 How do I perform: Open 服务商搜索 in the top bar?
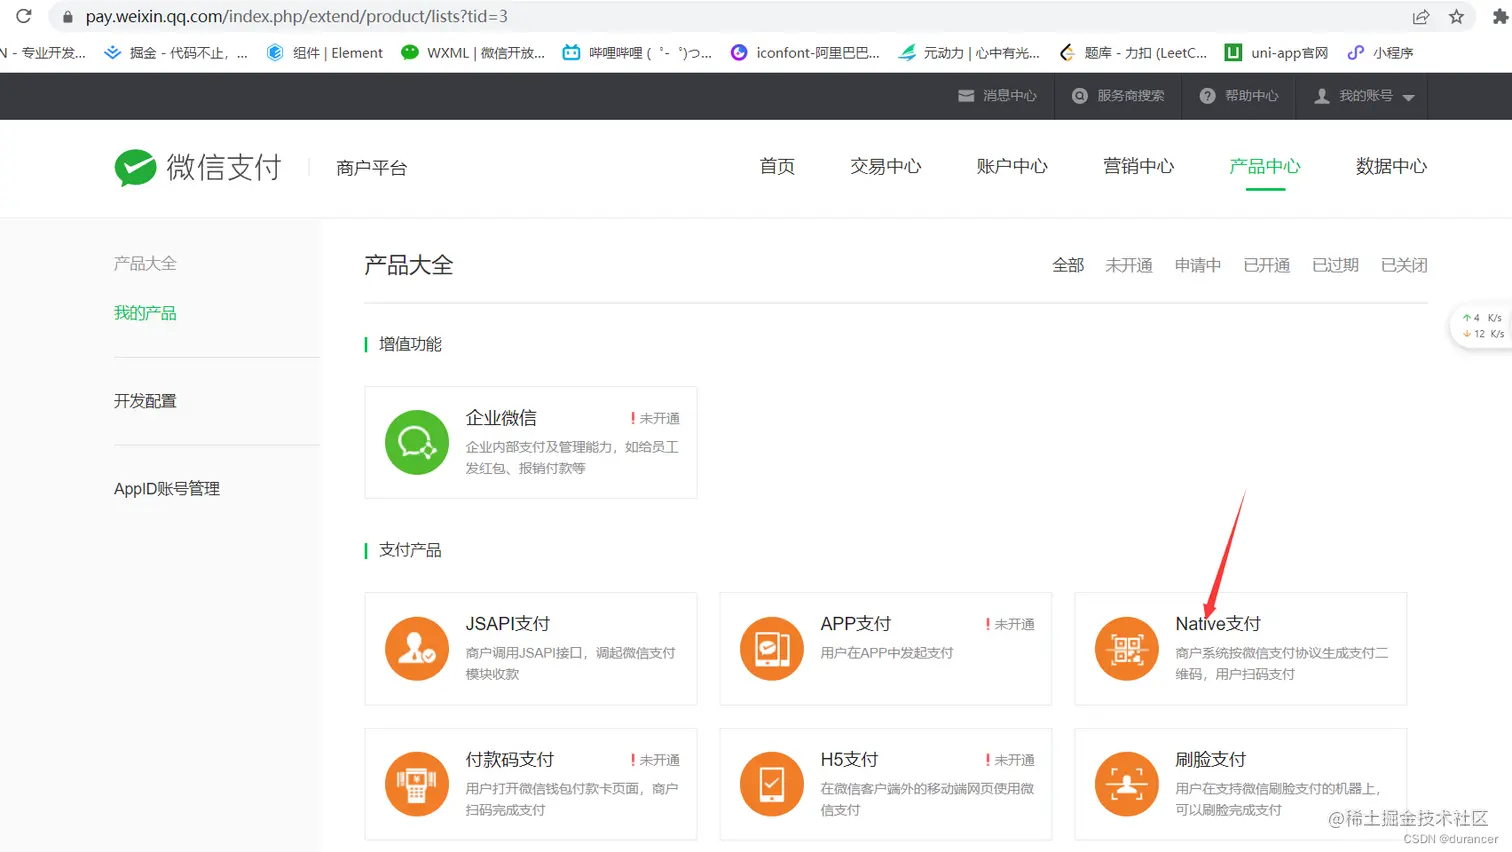tap(1118, 96)
